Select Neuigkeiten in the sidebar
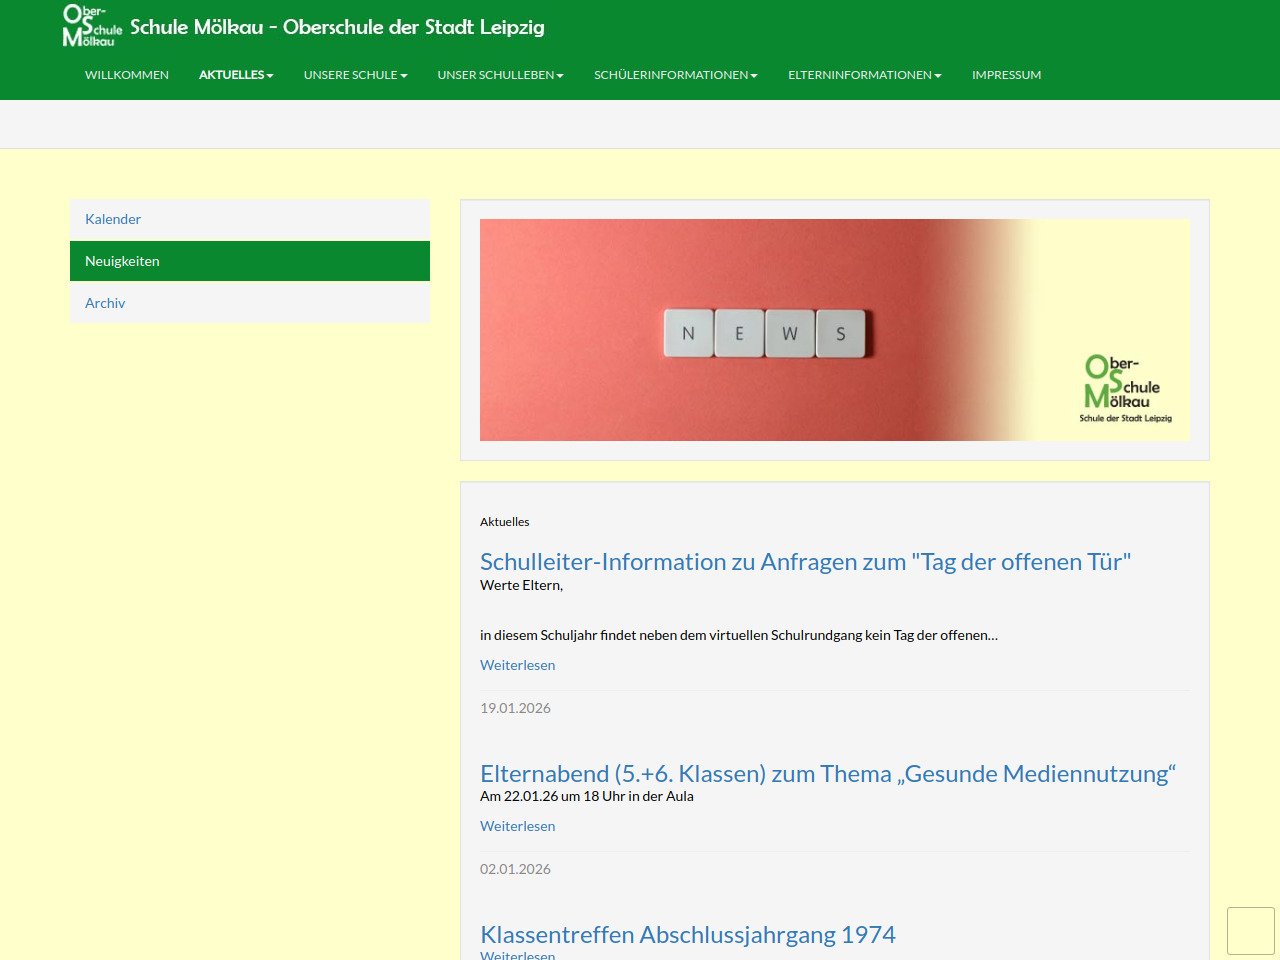This screenshot has height=960, width=1280. [x=122, y=261]
